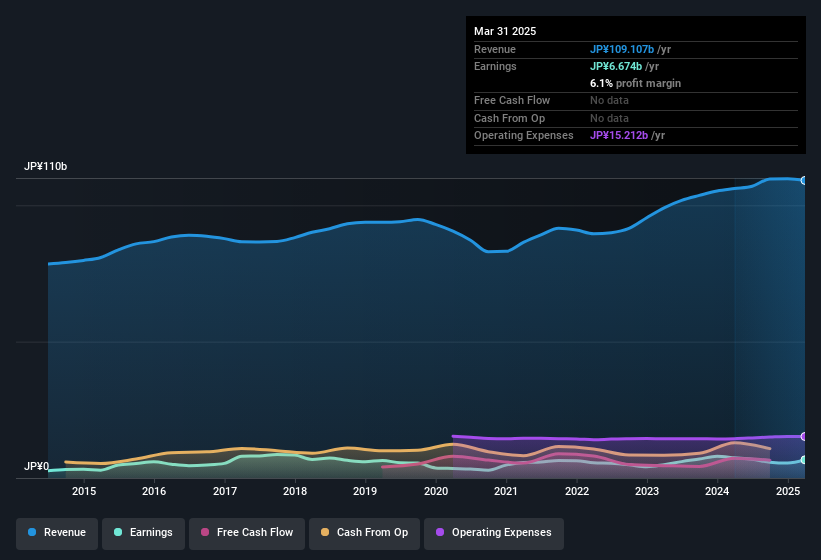
Task: Click the tooltip Free Cash Flow row label
Action: 512,100
